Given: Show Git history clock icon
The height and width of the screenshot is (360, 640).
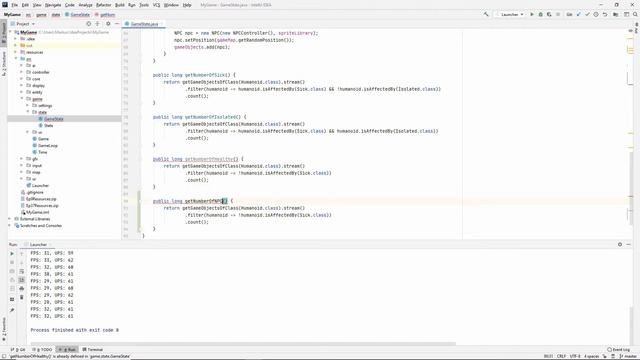Looking at the screenshot, I should (x=596, y=14).
